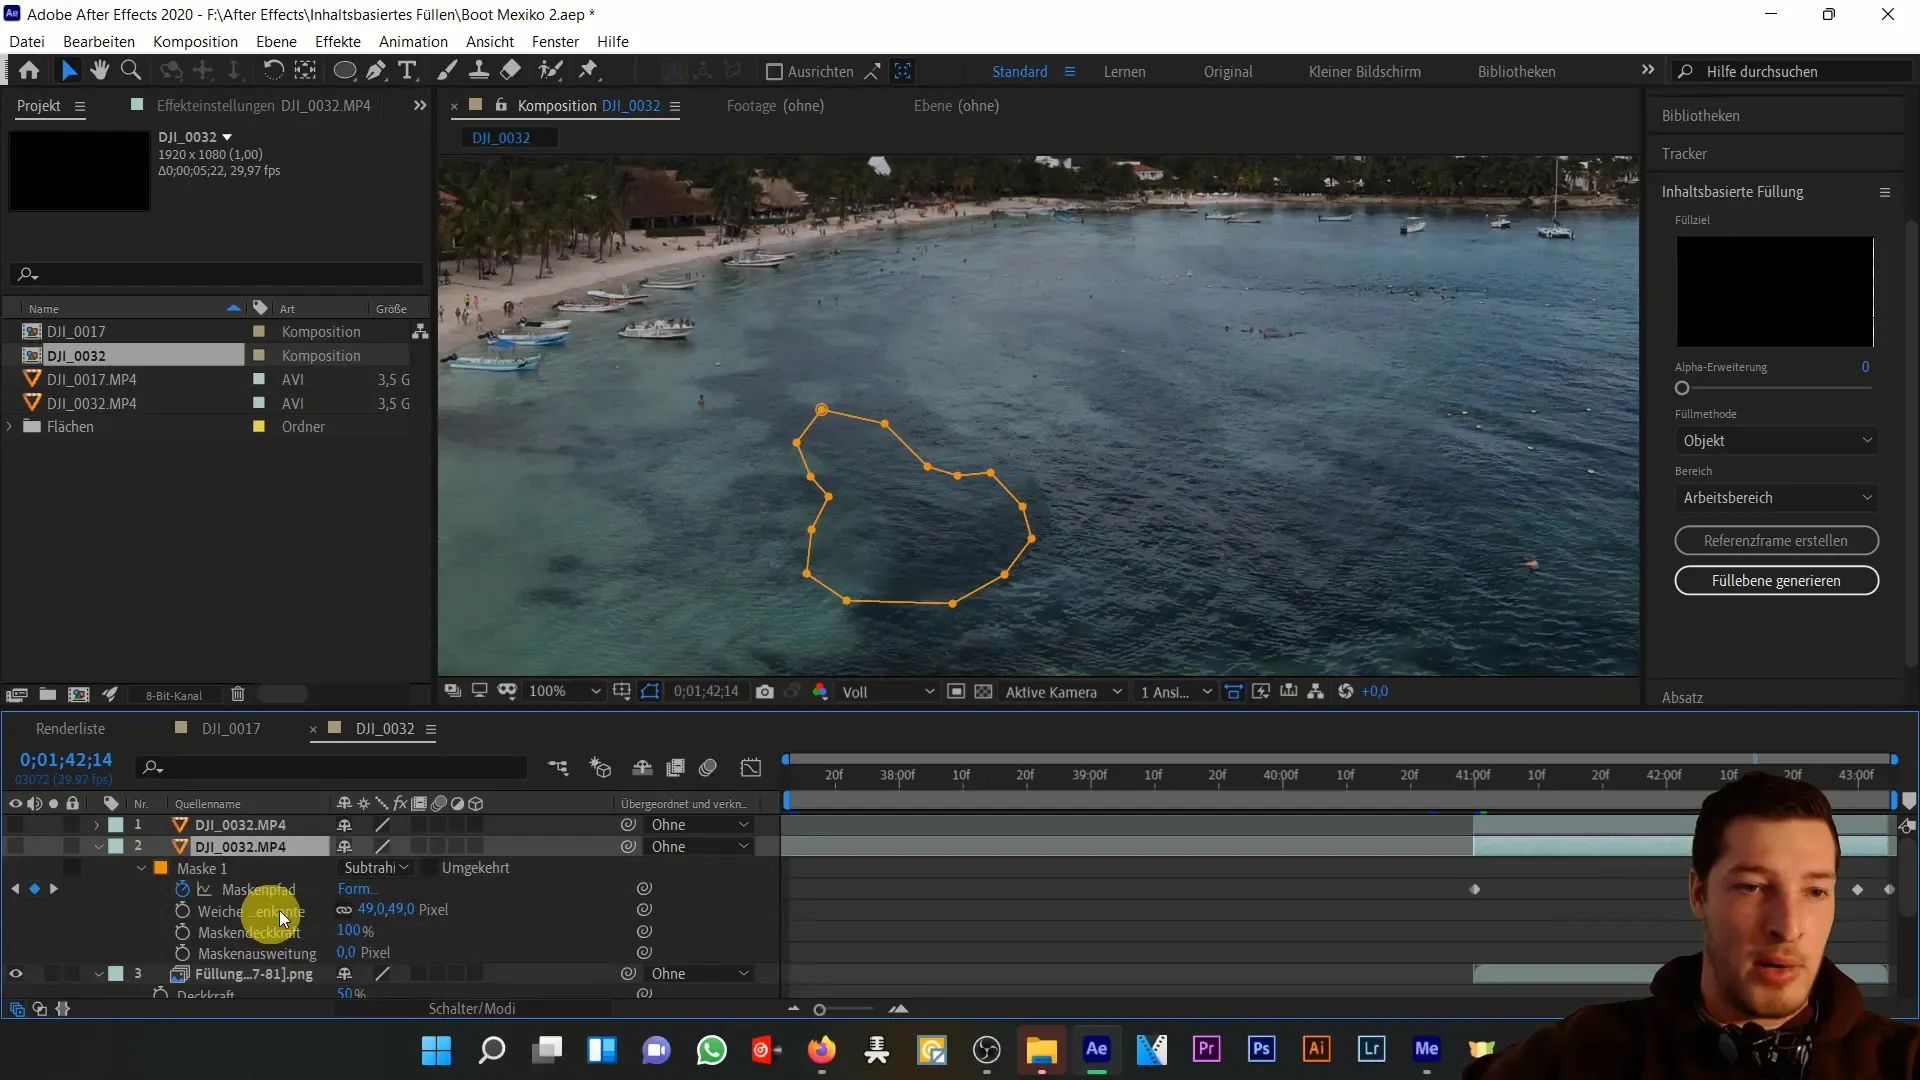
Task: Open the Komposition menu
Action: (x=195, y=42)
